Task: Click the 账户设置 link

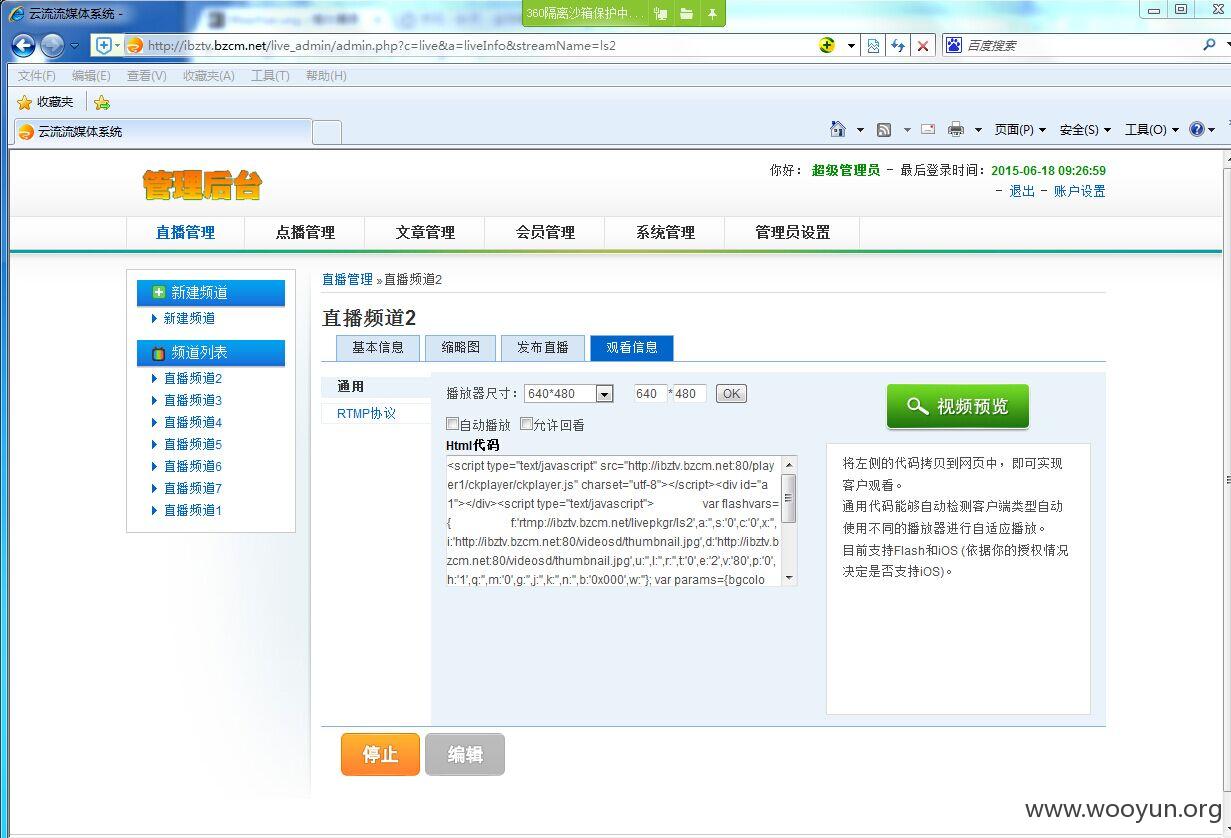Action: (x=1080, y=191)
